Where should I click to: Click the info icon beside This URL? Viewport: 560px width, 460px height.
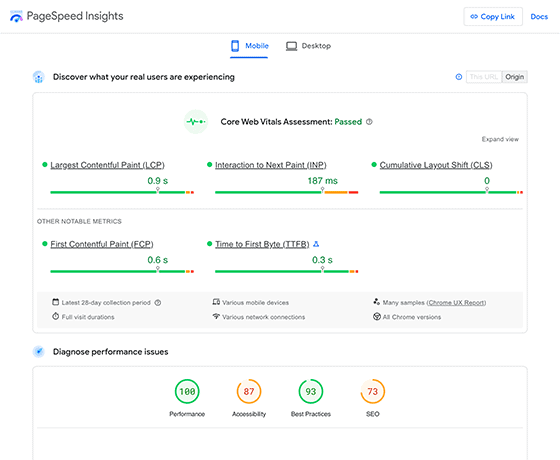point(459,77)
